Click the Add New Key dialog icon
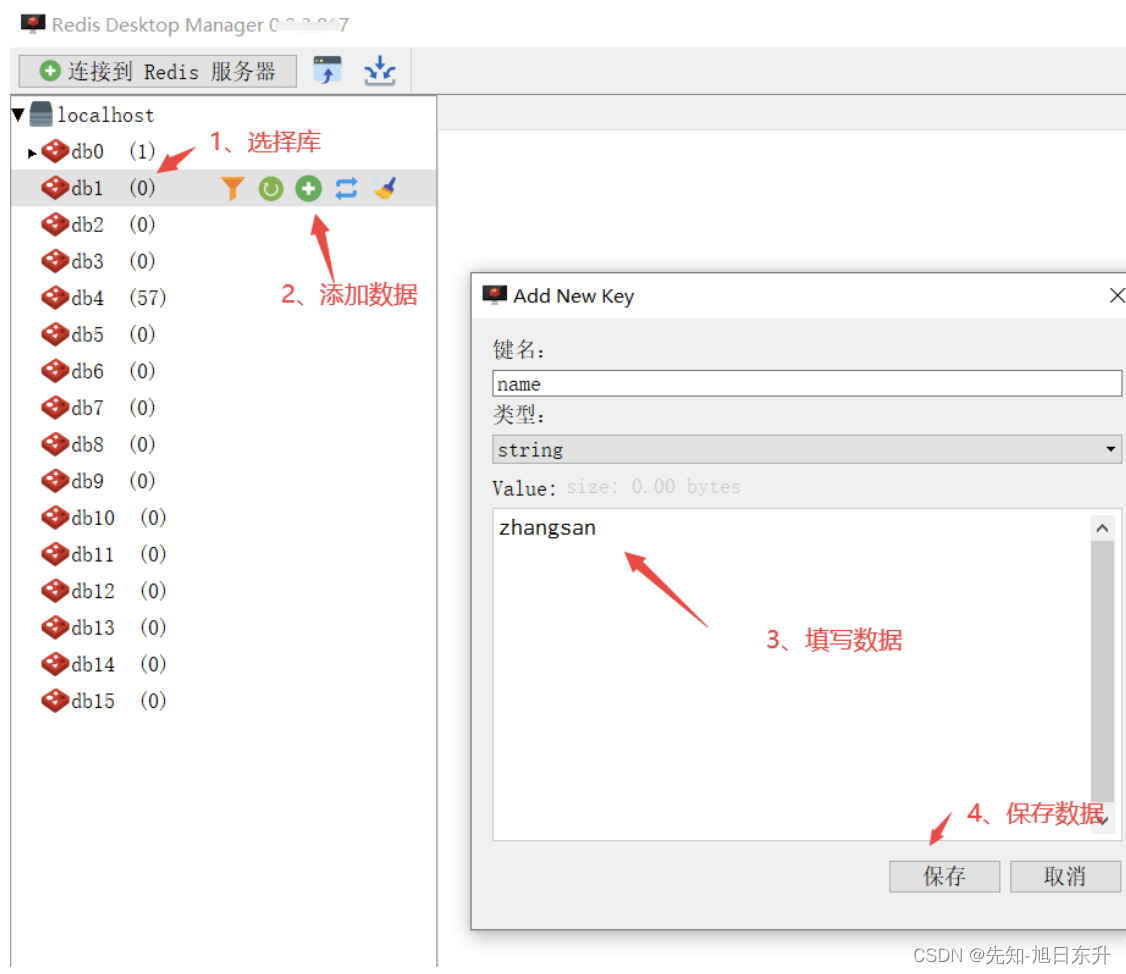Screen dimensions: 1126x974 pyautogui.click(x=494, y=295)
